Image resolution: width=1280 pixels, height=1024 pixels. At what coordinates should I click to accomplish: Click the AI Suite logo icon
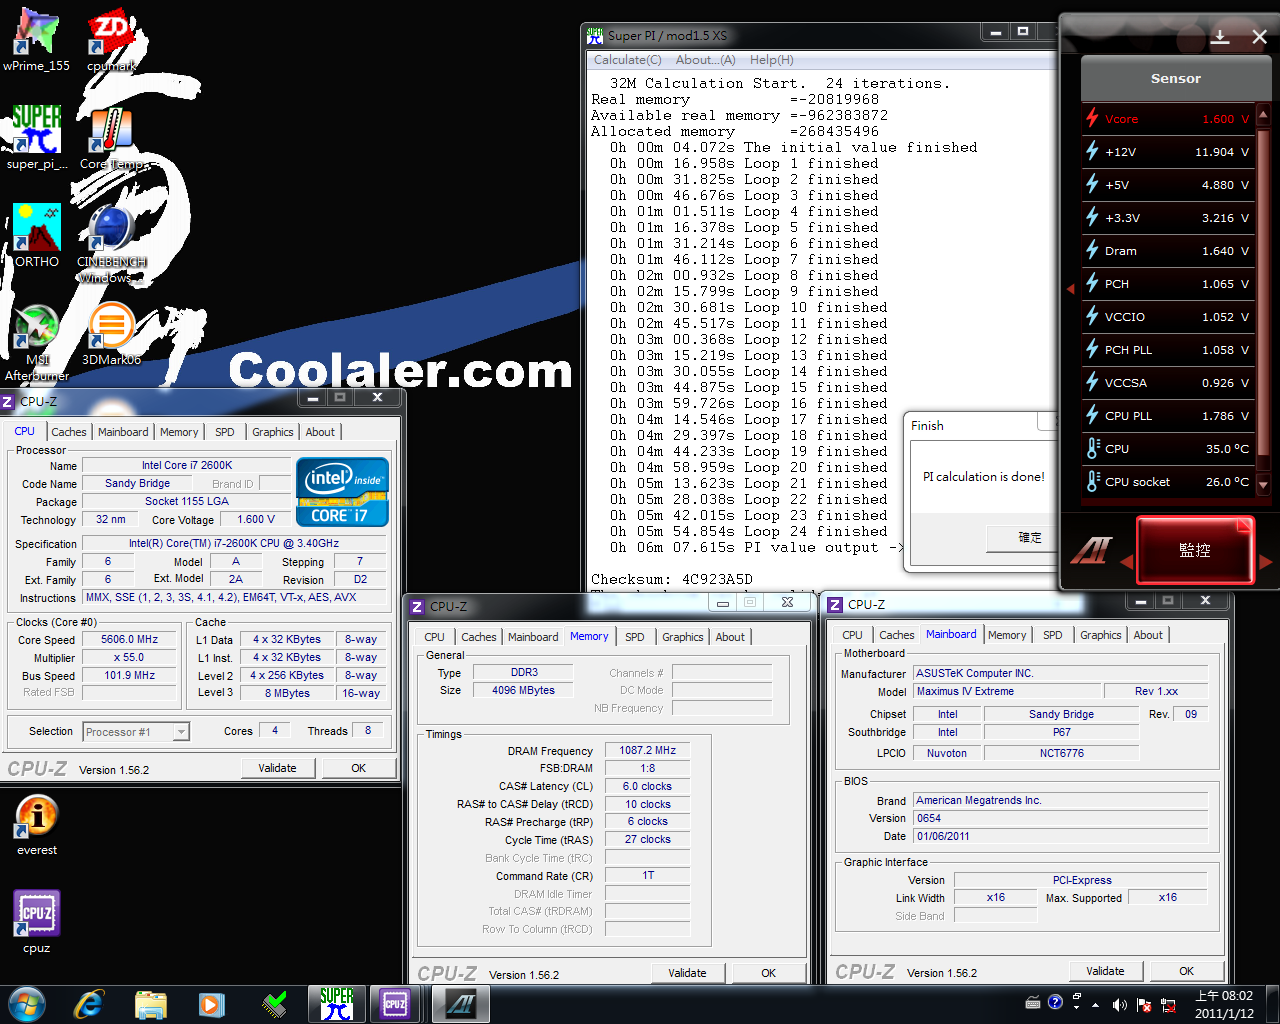[1092, 550]
